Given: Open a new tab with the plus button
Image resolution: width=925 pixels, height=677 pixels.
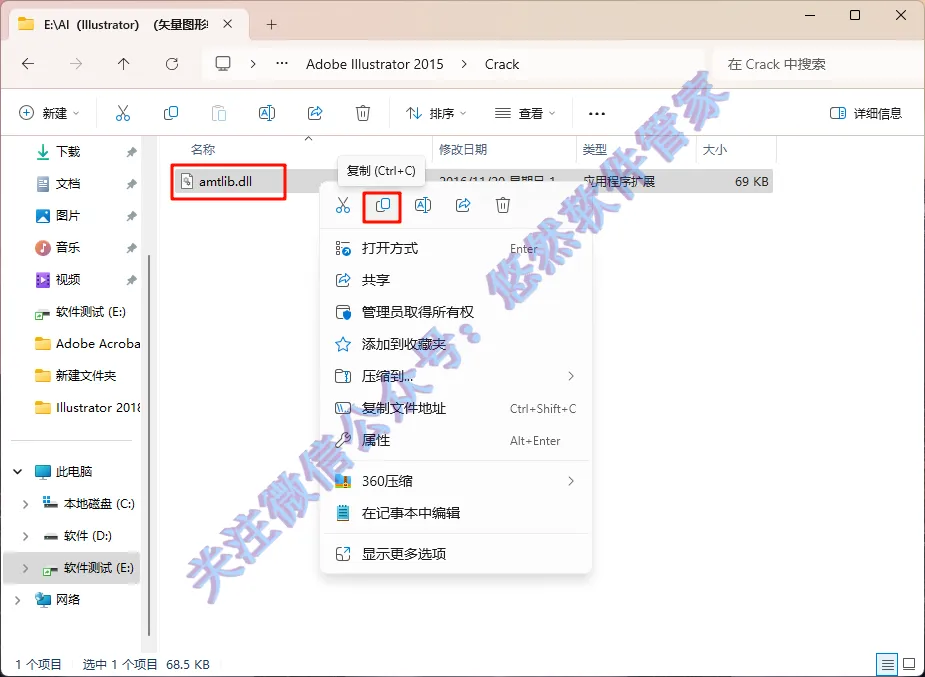Looking at the screenshot, I should [x=271, y=24].
